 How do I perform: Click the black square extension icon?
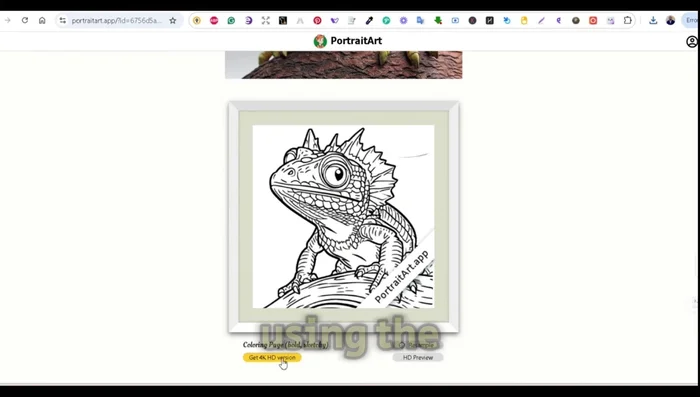[283, 21]
